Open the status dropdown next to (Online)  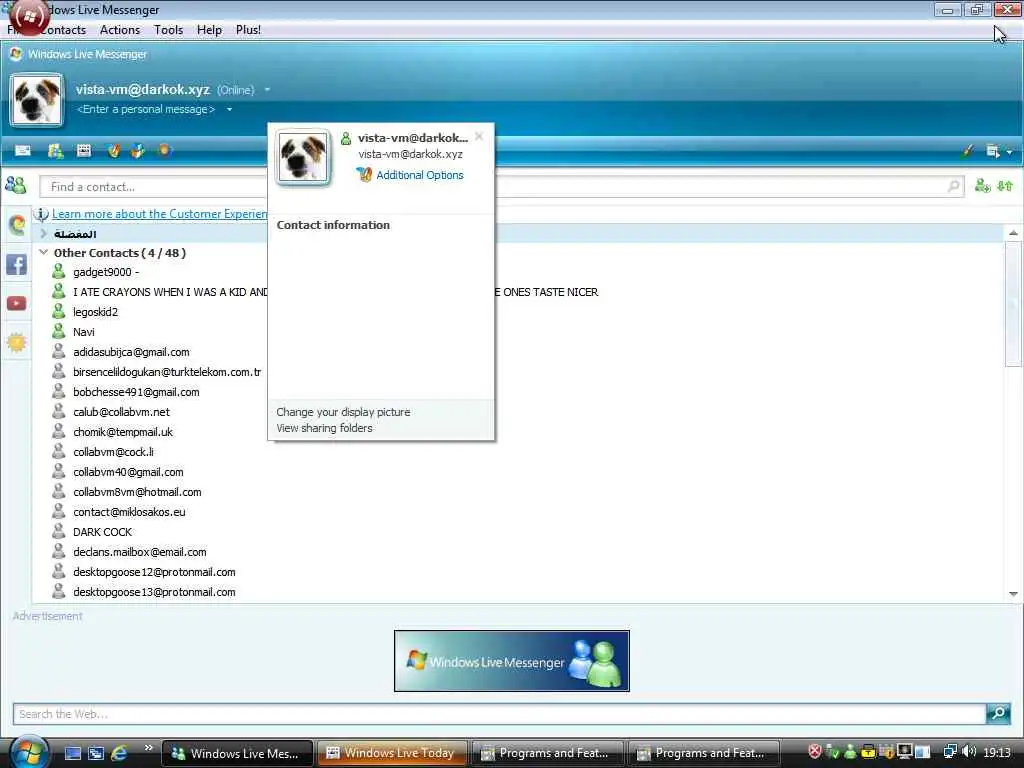coord(267,89)
